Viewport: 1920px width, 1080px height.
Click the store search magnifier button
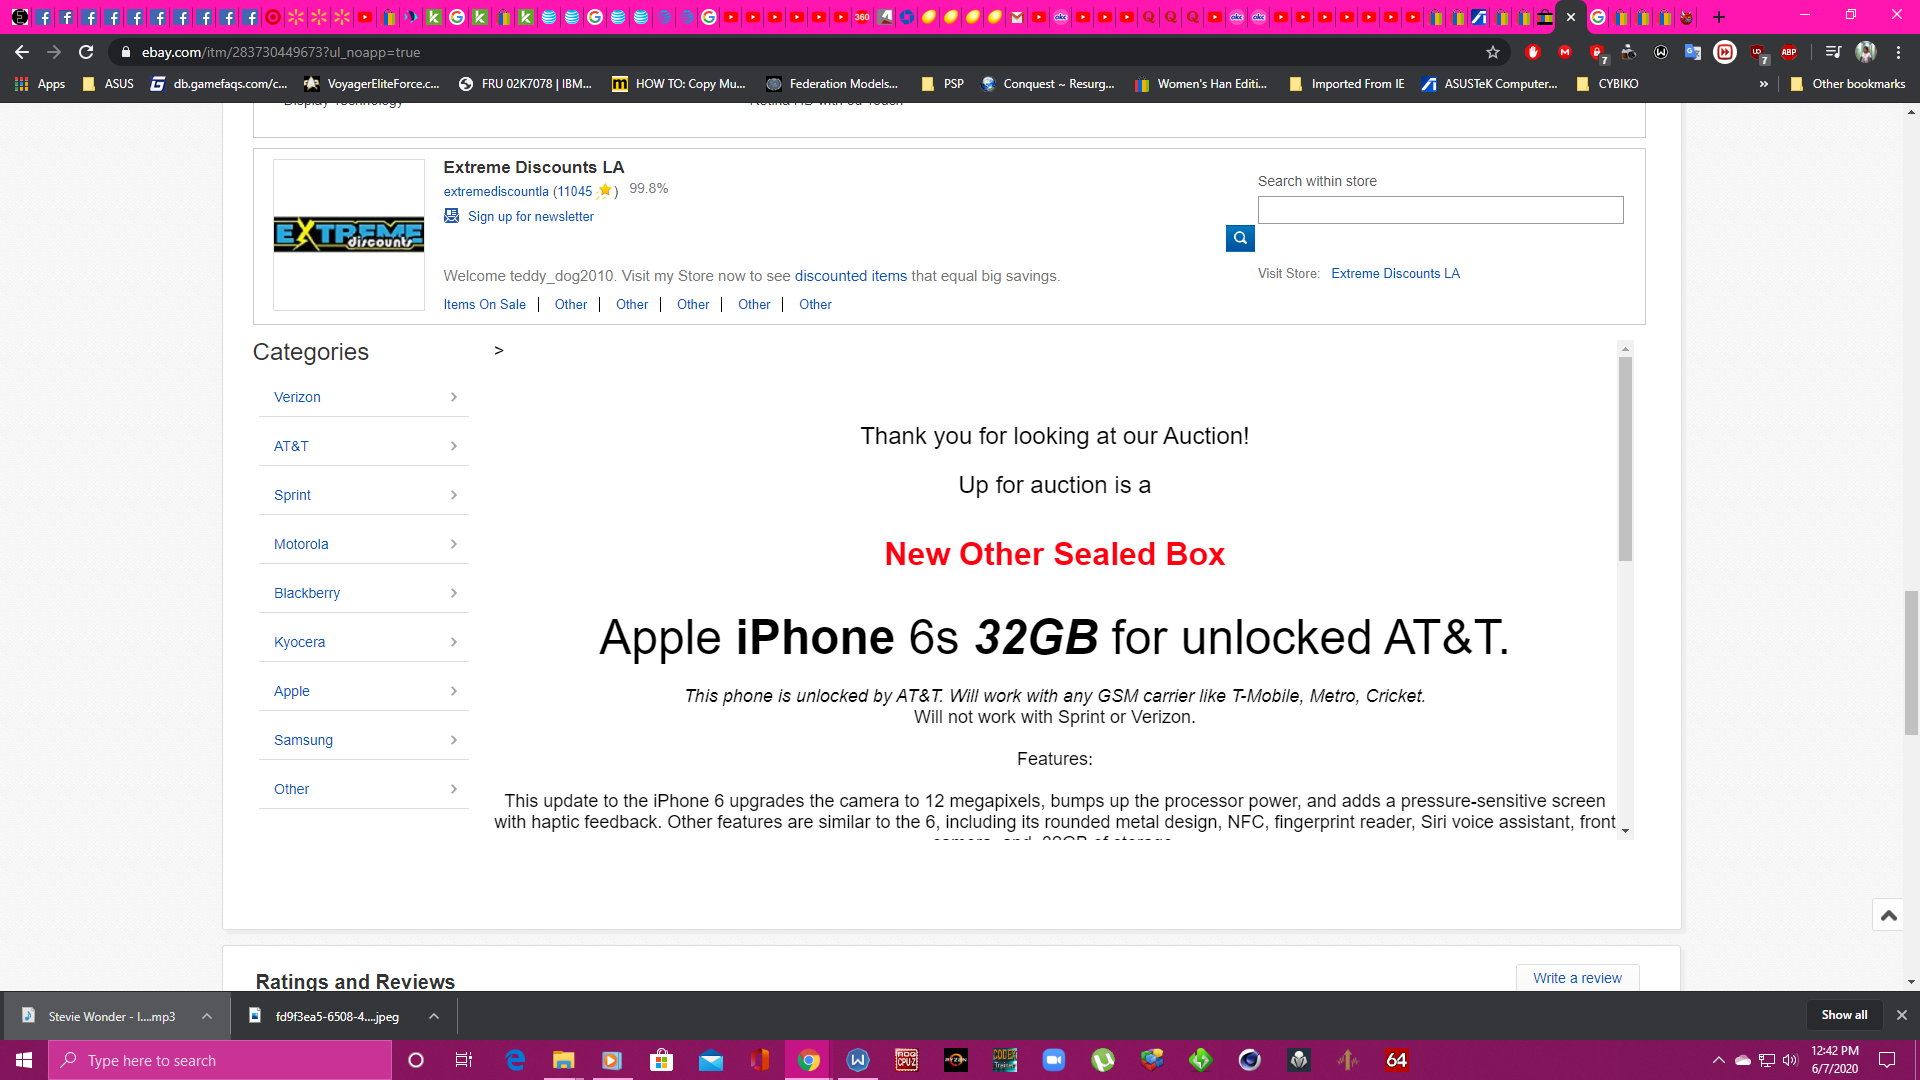click(1240, 238)
